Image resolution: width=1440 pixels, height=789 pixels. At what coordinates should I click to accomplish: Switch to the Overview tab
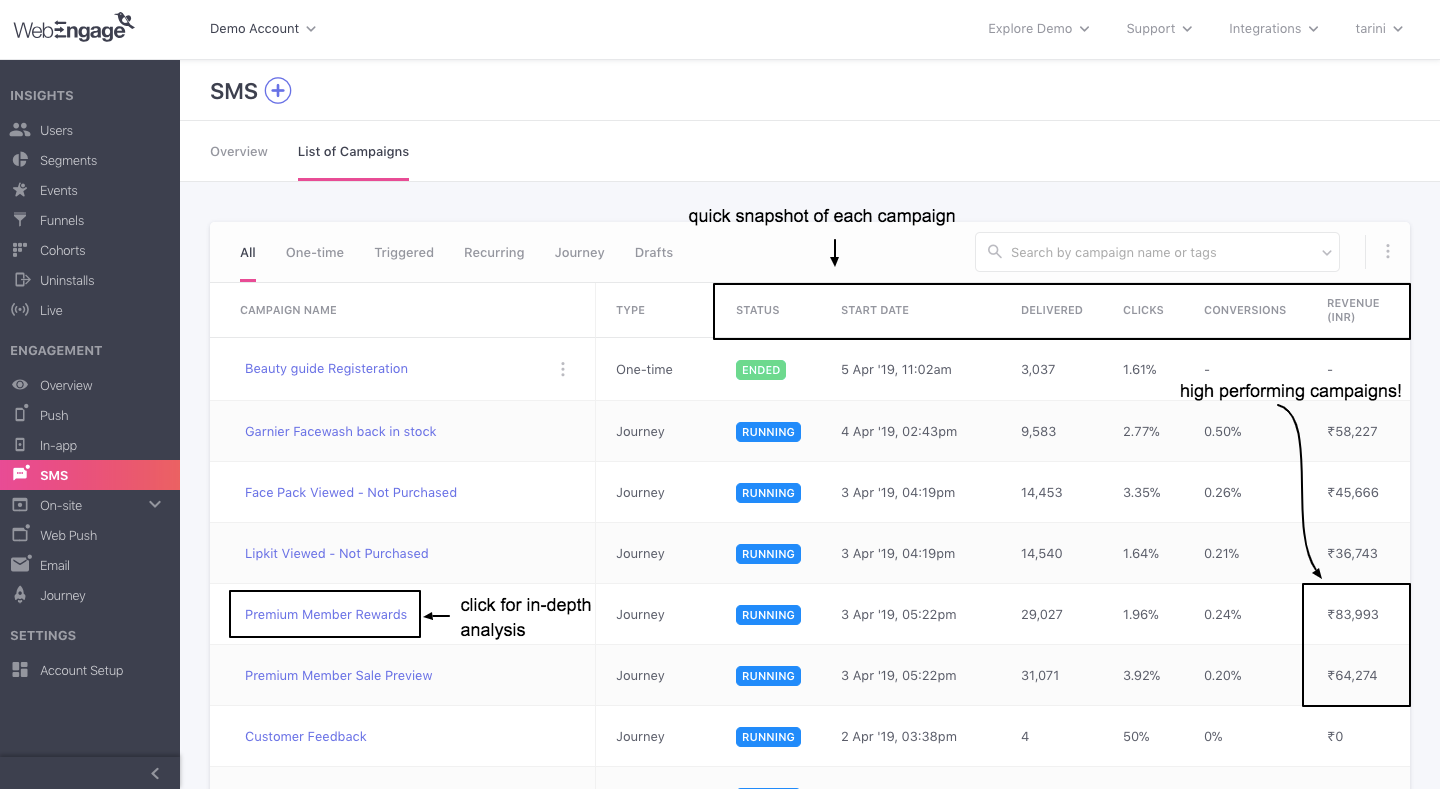coord(239,151)
